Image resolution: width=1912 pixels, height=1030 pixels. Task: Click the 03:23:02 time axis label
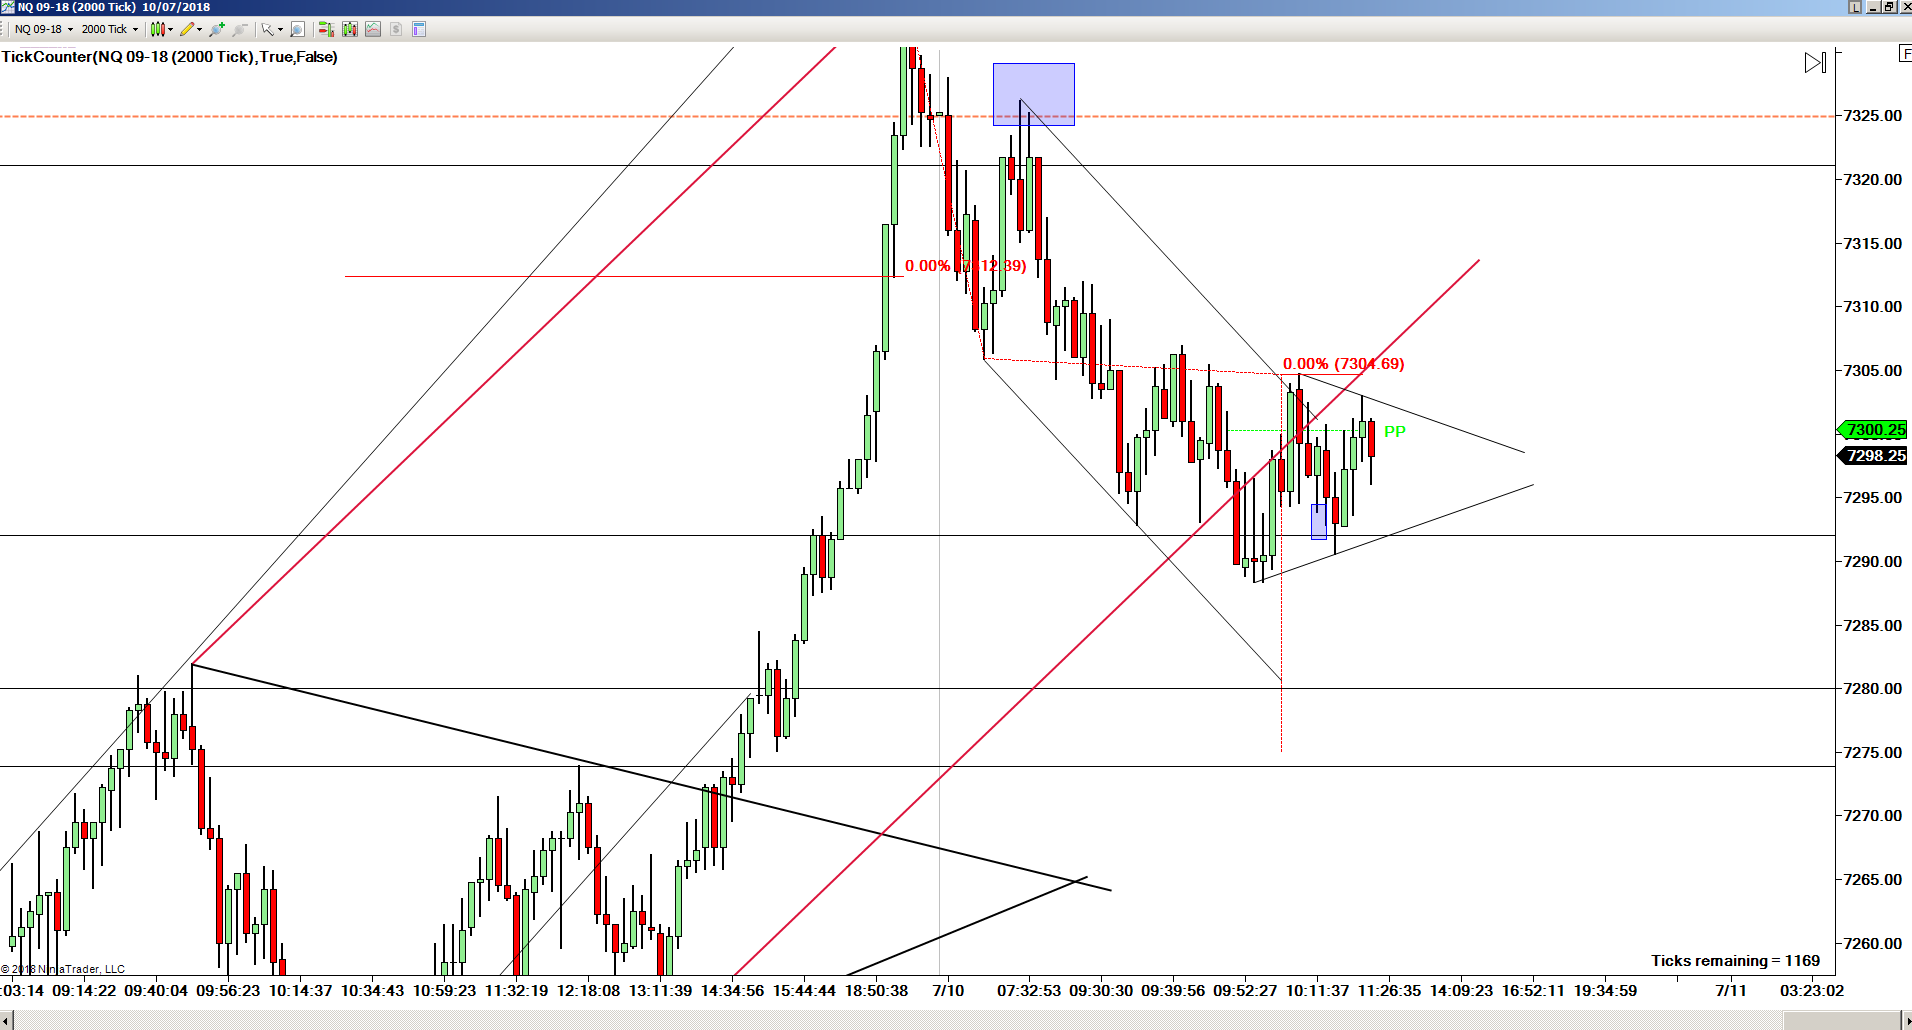click(x=1812, y=991)
